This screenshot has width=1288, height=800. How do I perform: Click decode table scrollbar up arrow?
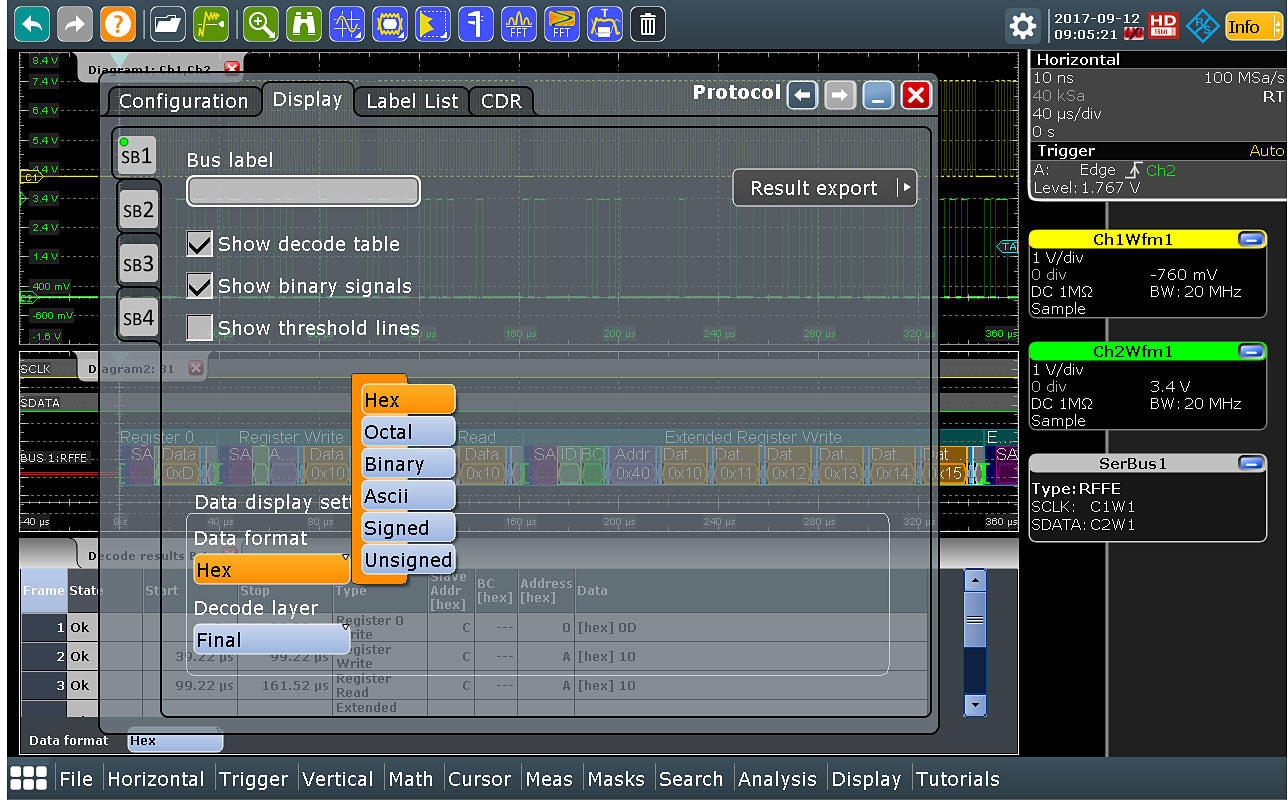pos(975,580)
